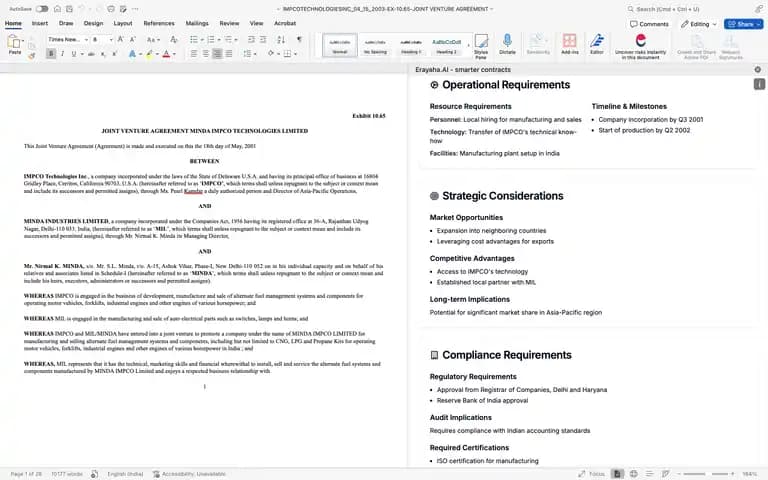Image resolution: width=768 pixels, height=480 pixels.
Task: Open the Change Case dropdown
Action: click(153, 39)
